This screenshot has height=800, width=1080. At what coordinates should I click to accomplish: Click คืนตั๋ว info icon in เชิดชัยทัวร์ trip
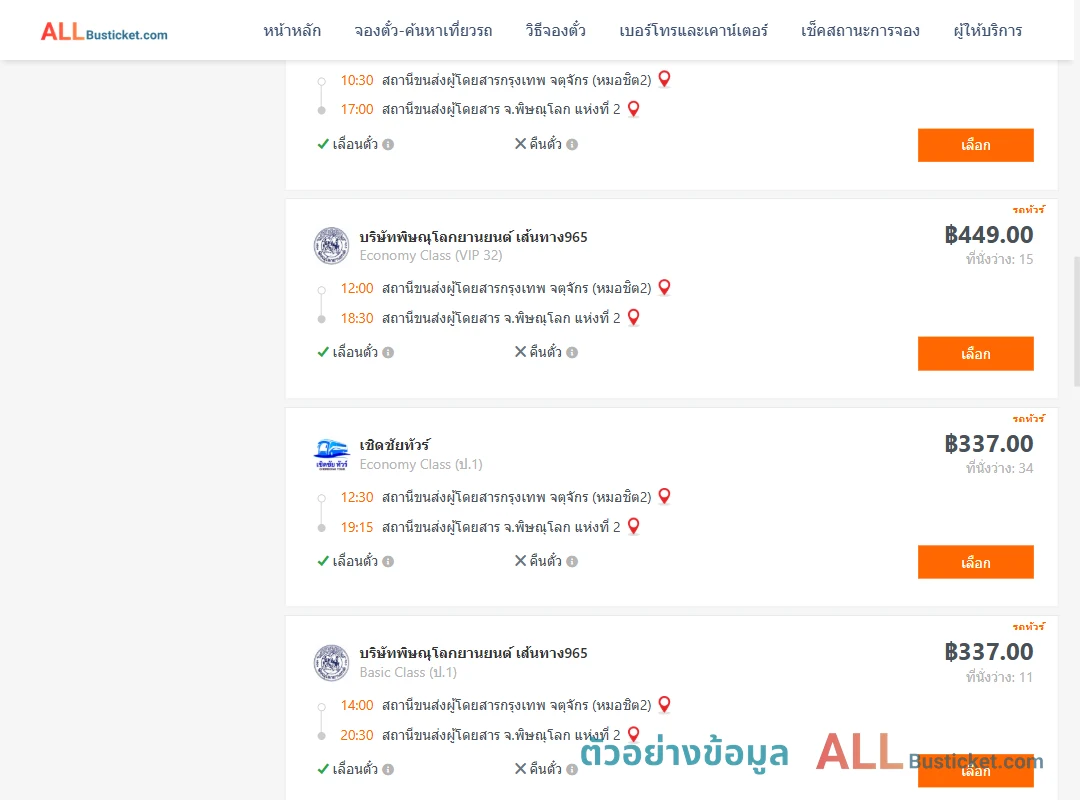(x=572, y=562)
